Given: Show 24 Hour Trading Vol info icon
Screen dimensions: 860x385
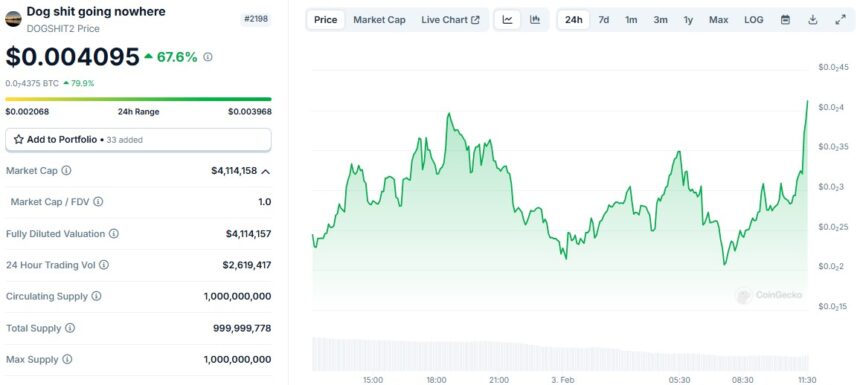Looking at the screenshot, I should point(104,265).
